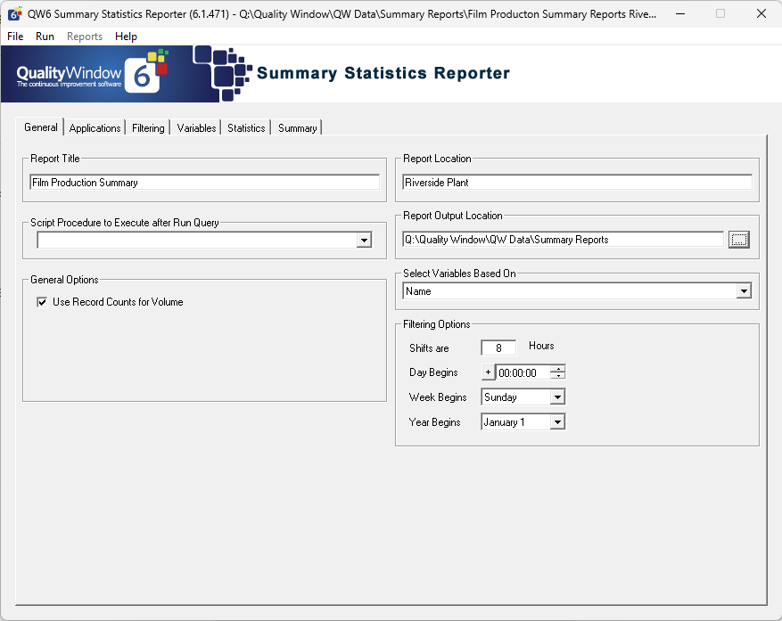Click the Report Title input field
The image size is (782, 621).
coord(204,182)
